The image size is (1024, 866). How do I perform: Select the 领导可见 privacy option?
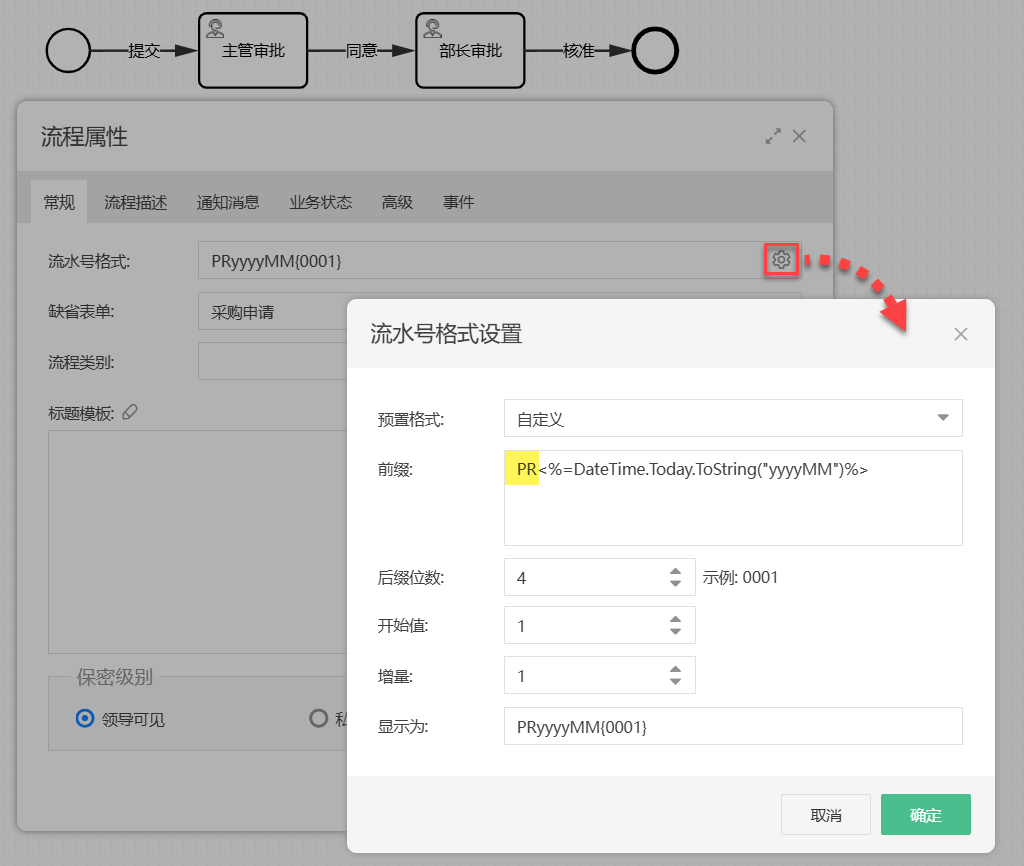[x=83, y=718]
